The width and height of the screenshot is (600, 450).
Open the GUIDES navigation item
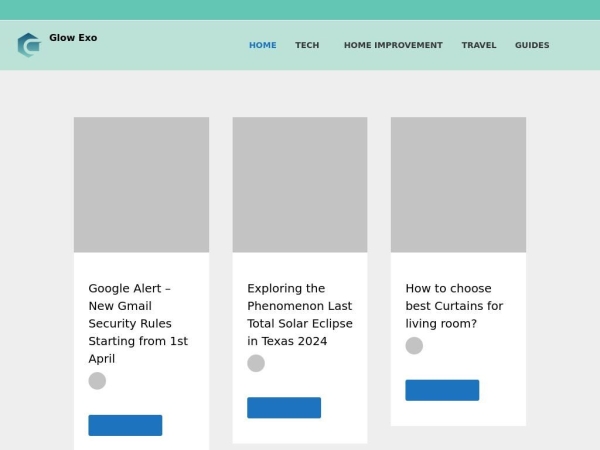coord(532,45)
